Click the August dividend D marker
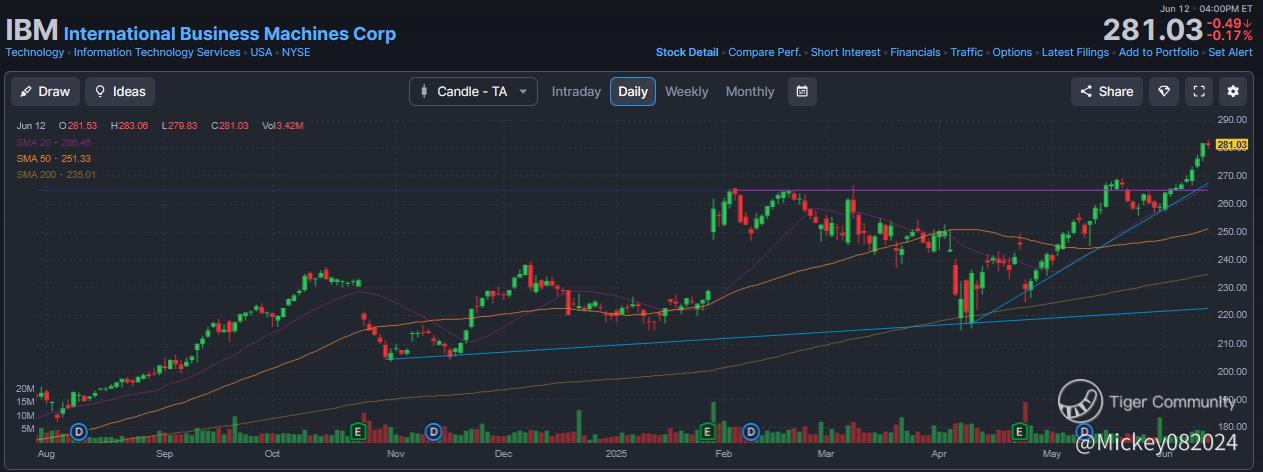 click(x=79, y=432)
